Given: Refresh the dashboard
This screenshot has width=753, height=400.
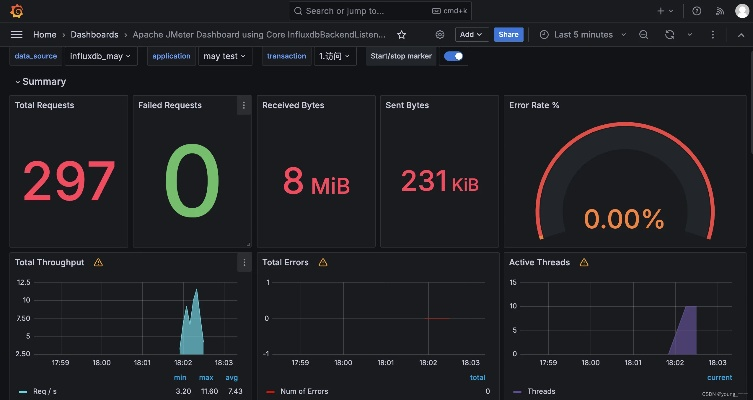Looking at the screenshot, I should pos(669,34).
